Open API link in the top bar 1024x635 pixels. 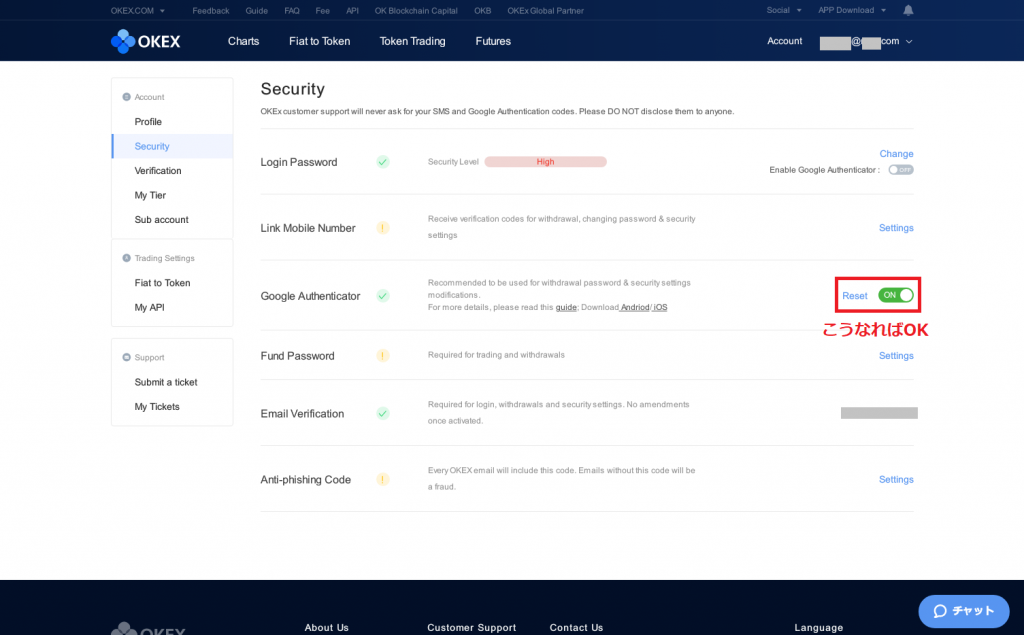(x=353, y=10)
